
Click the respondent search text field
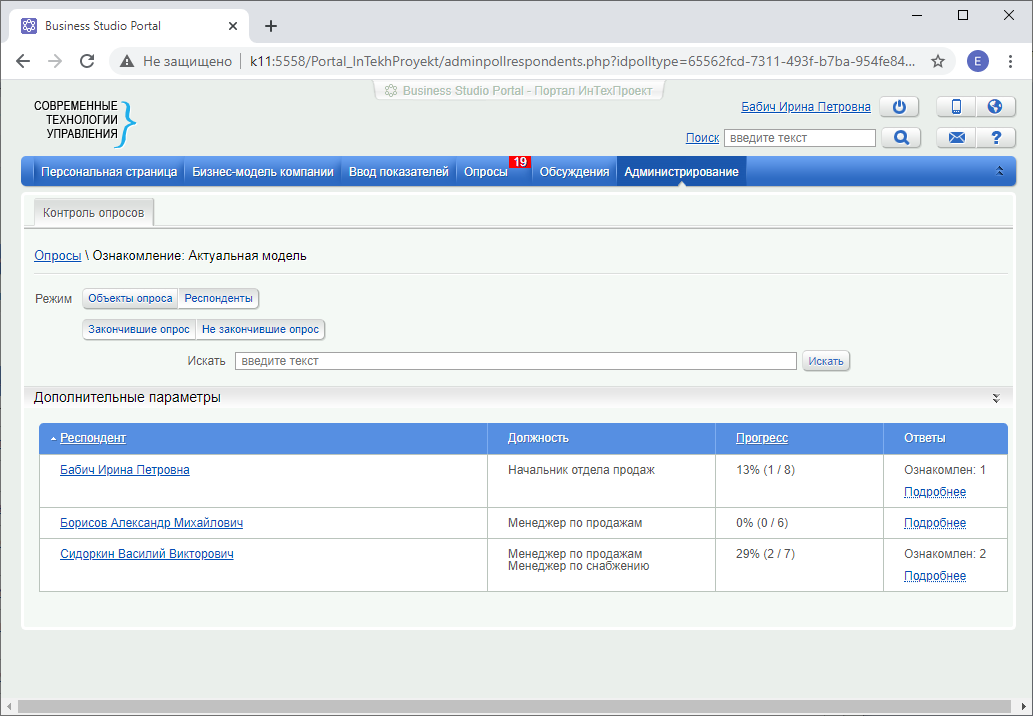(515, 361)
